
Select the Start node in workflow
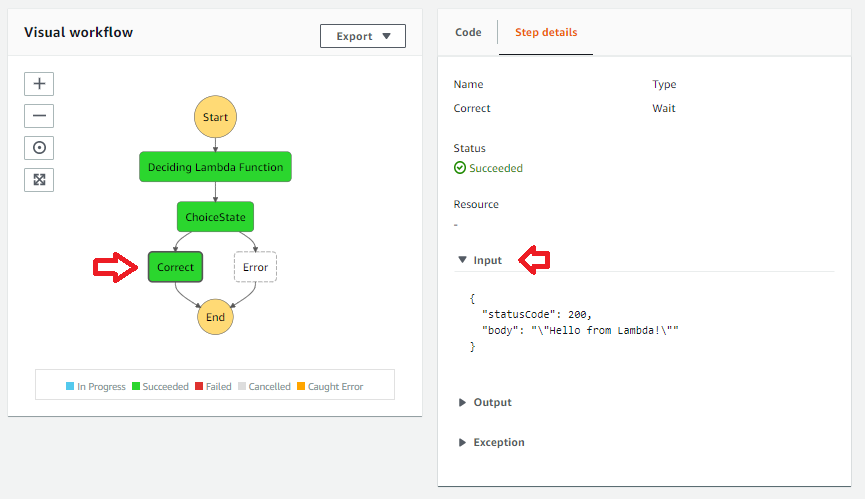click(215, 117)
